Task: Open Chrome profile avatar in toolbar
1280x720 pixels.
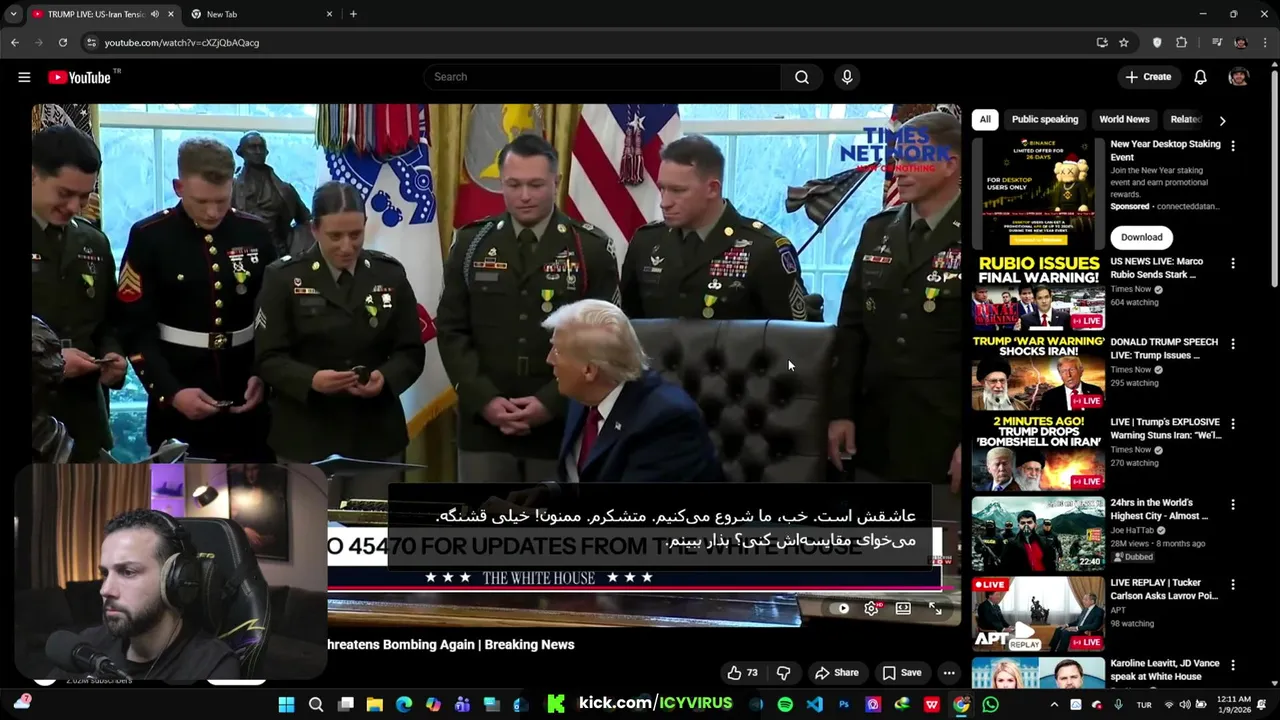Action: click(x=1241, y=42)
